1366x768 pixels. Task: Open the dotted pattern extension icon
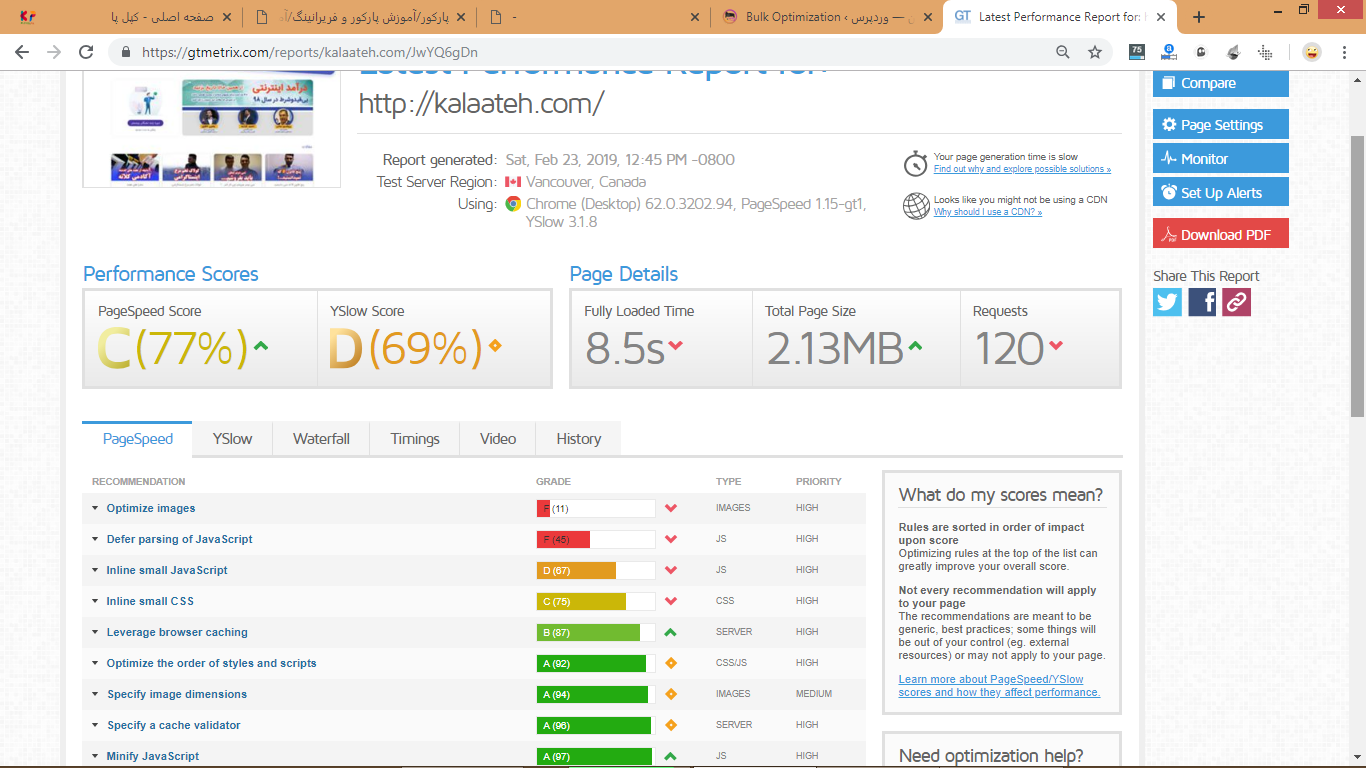click(1266, 52)
